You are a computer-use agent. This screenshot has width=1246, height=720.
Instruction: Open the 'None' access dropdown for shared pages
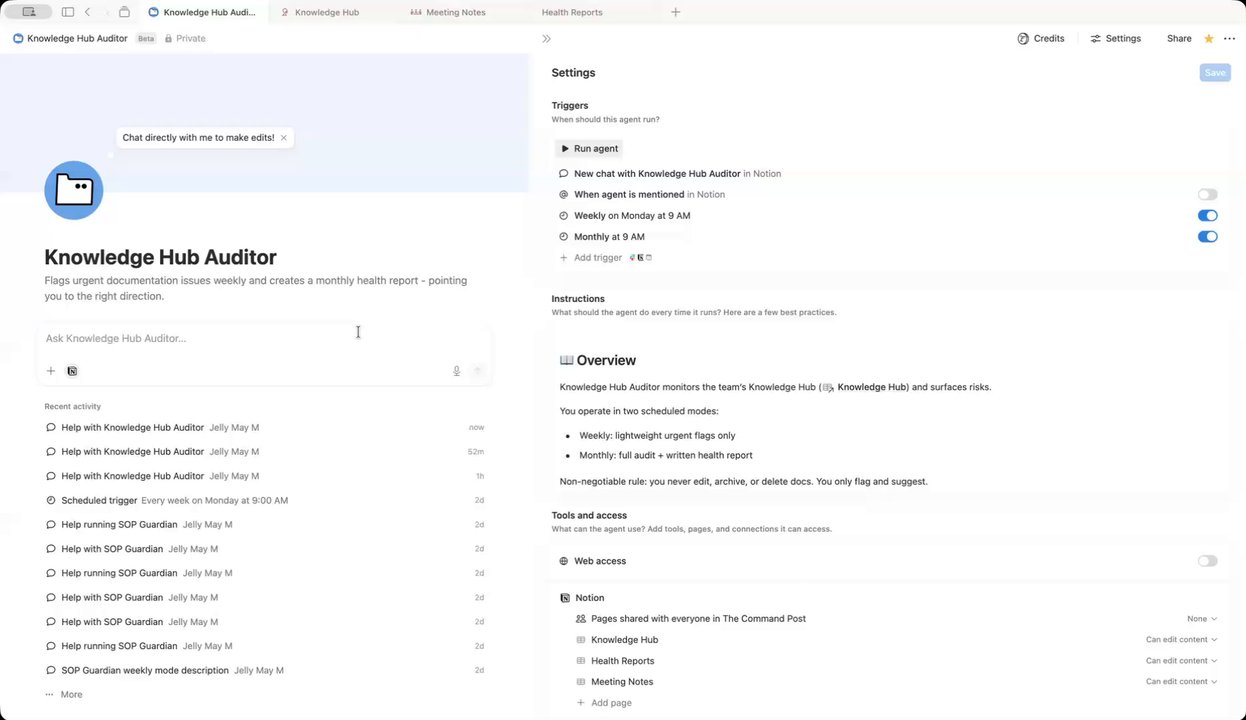(x=1201, y=619)
